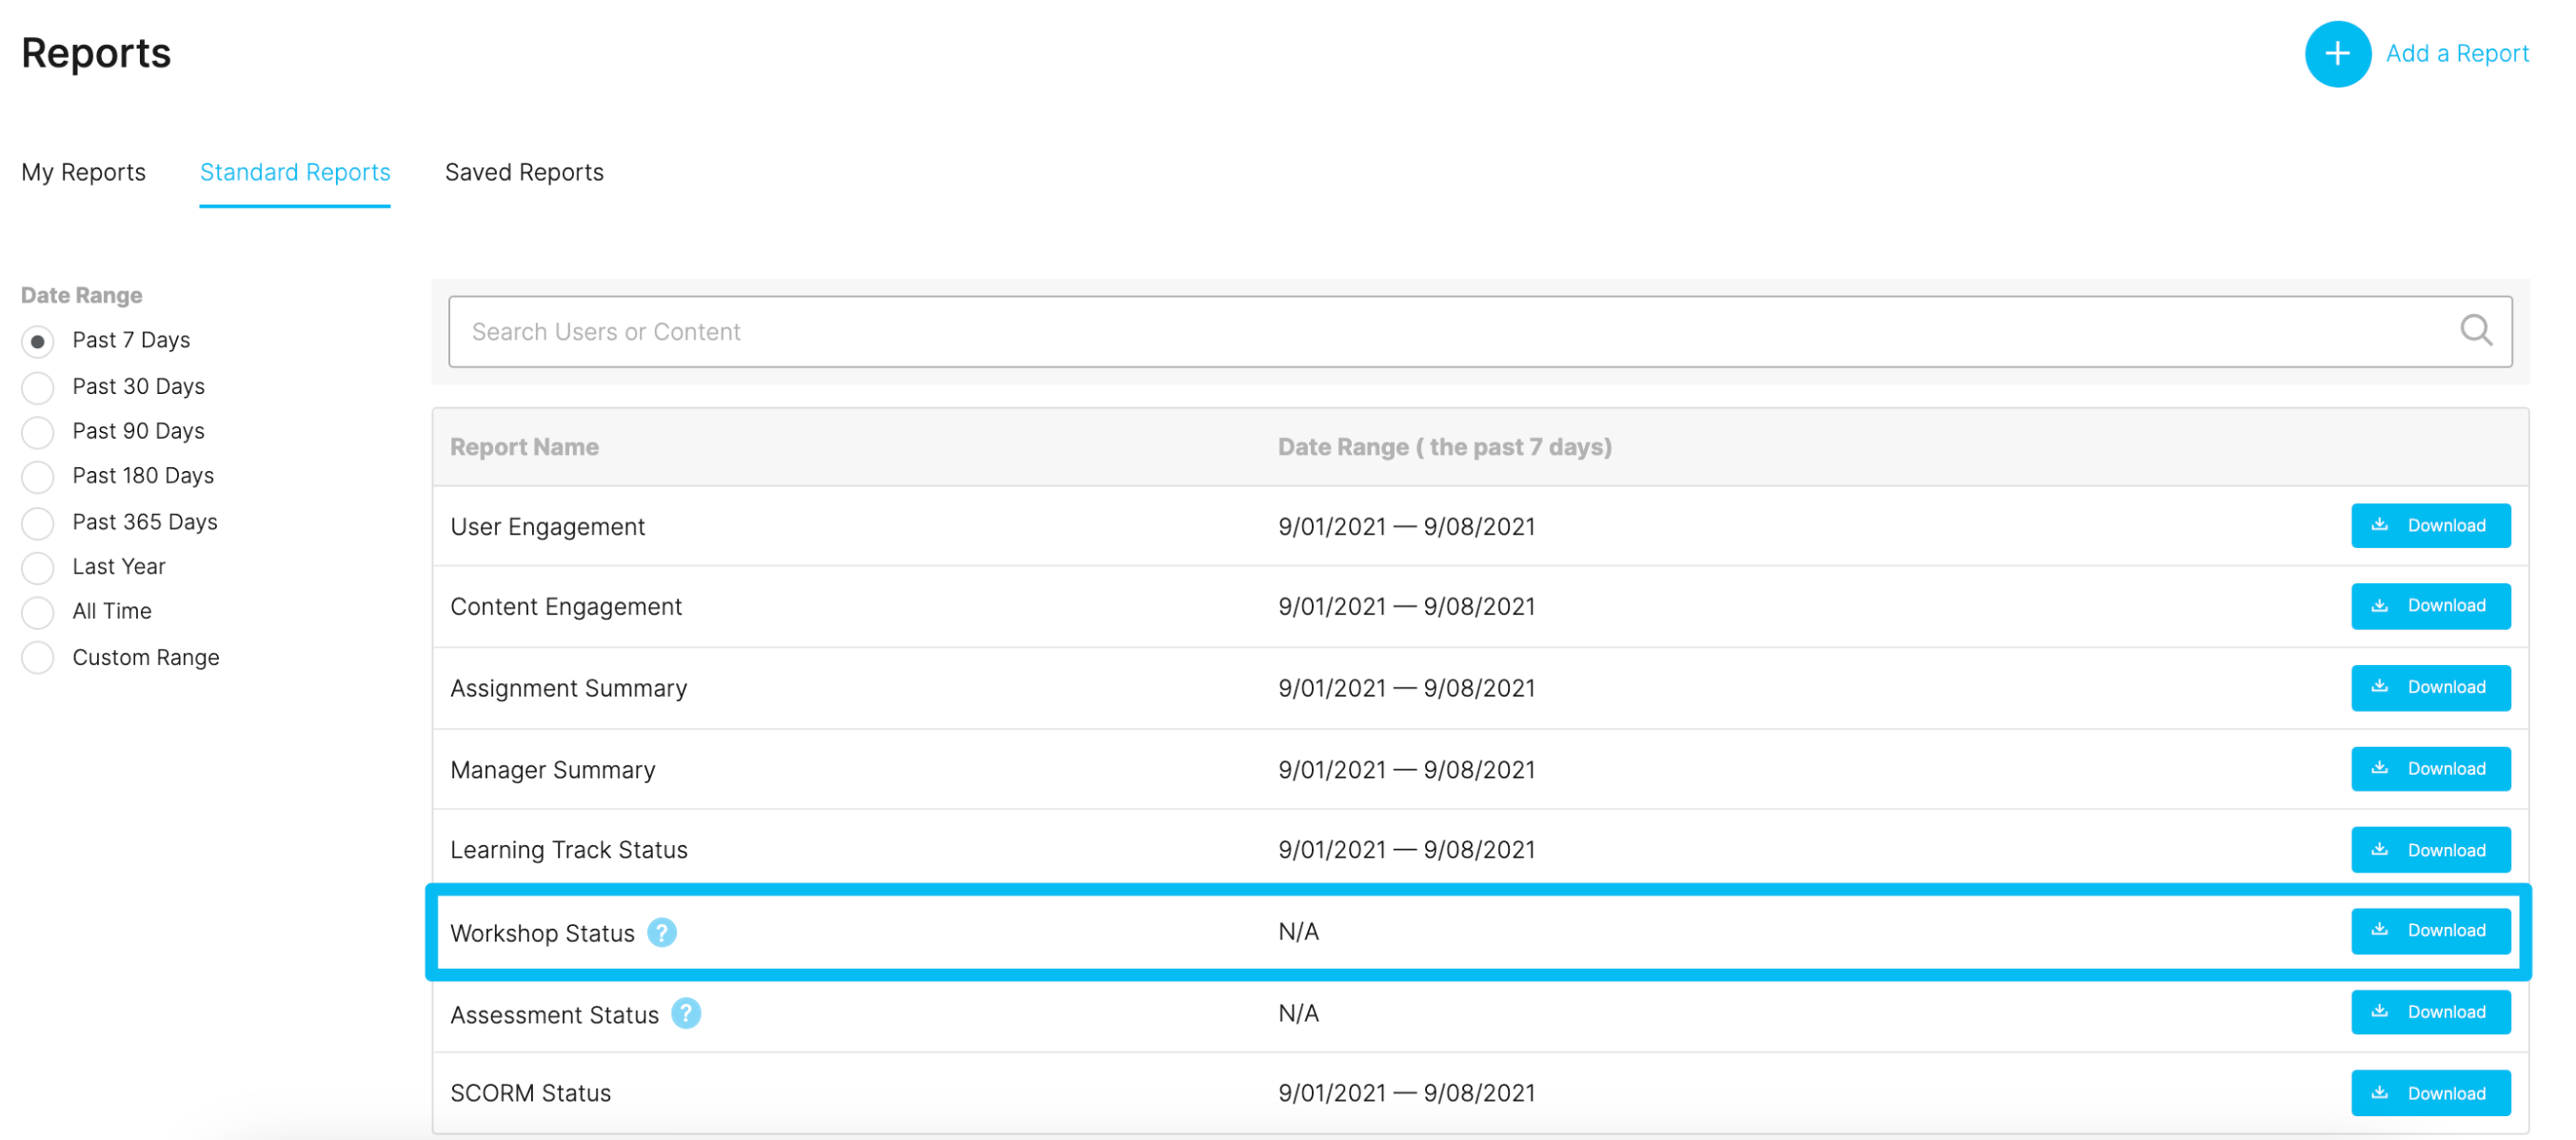This screenshot has height=1140, width=2576.
Task: Click the N/A value in Workshop Status row
Action: [1298, 932]
